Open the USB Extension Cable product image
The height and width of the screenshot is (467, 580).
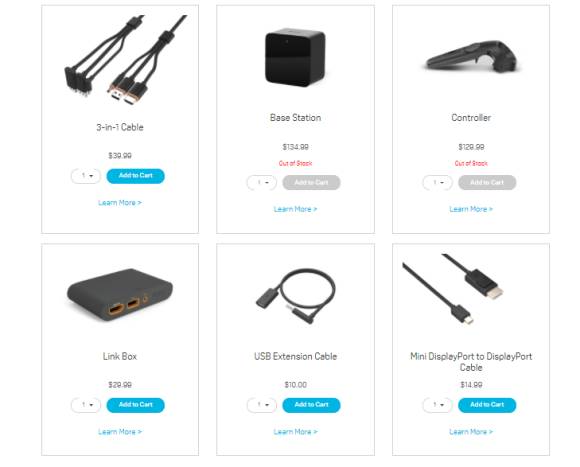pos(296,296)
